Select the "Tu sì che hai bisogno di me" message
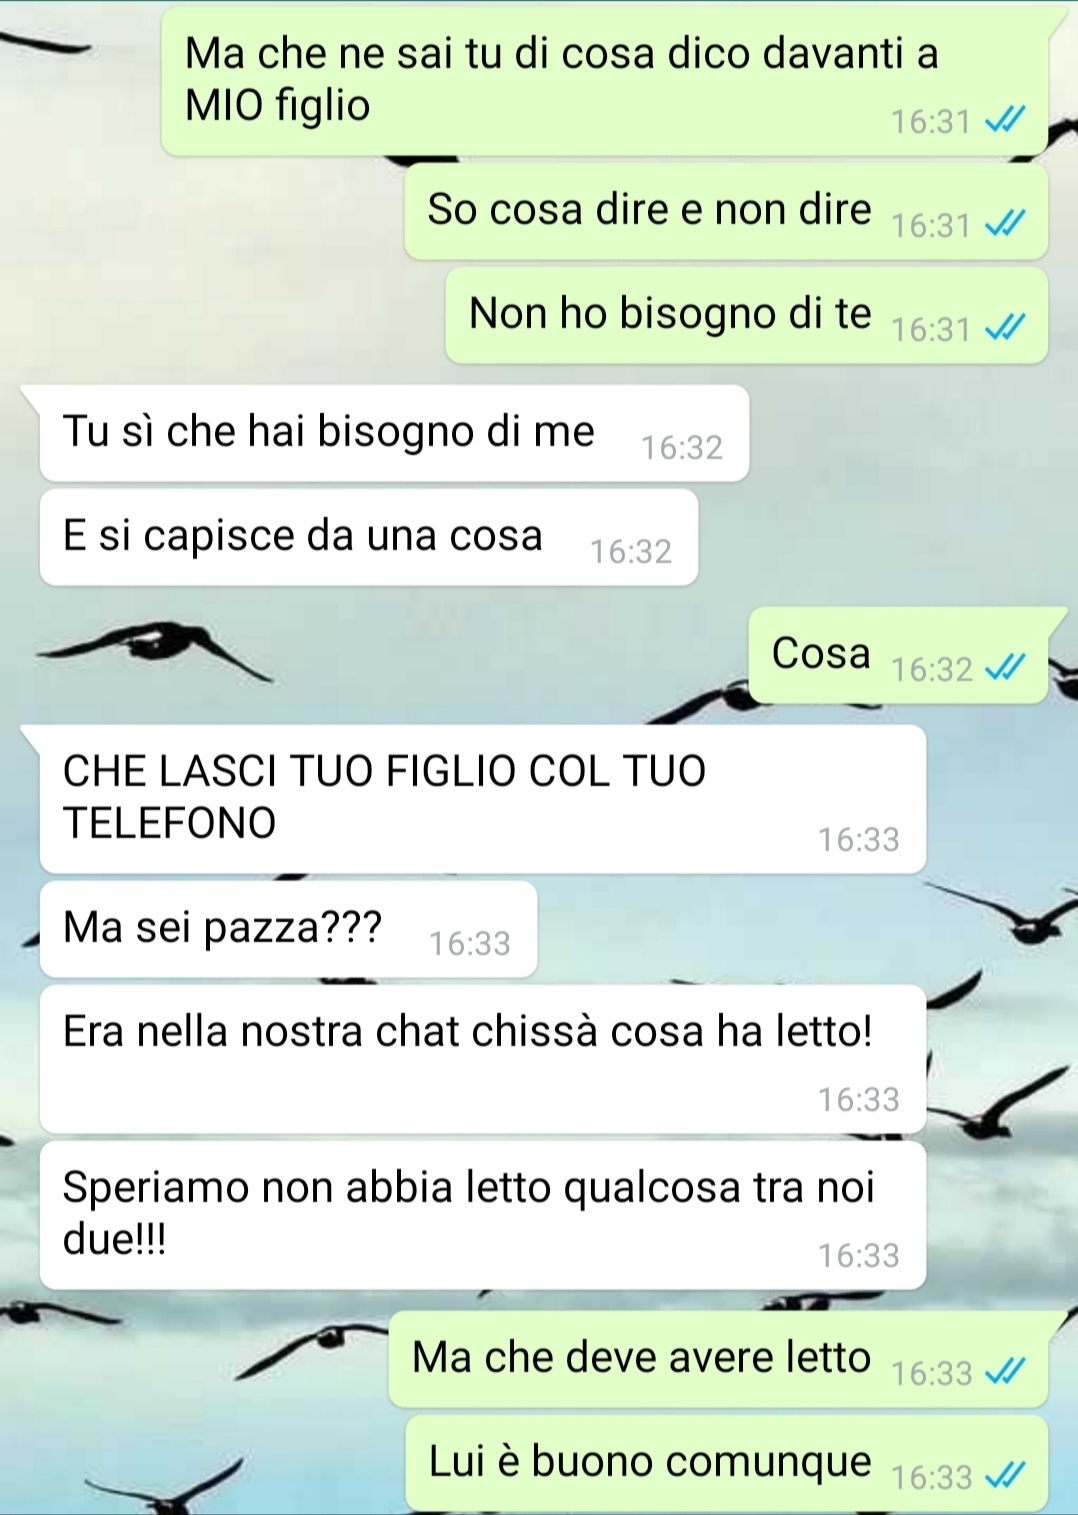The width and height of the screenshot is (1078, 1515). click(x=394, y=433)
